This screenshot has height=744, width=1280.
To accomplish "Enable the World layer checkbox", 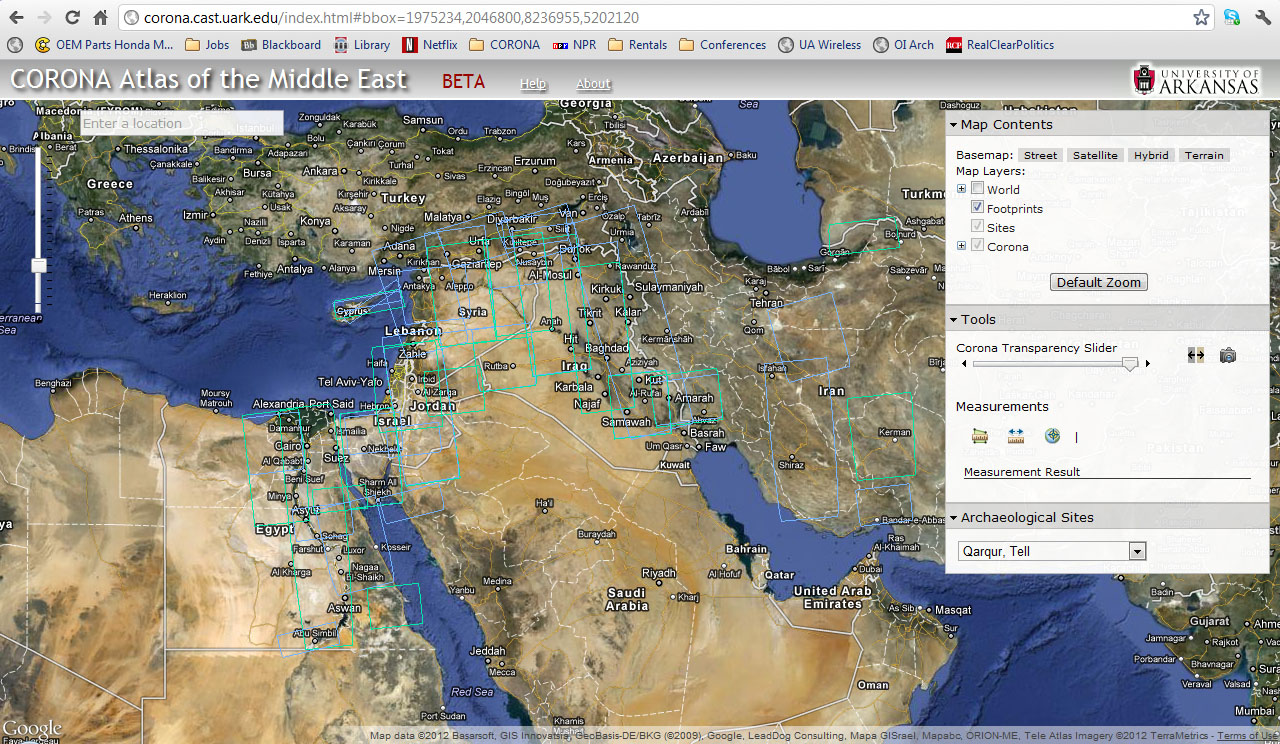I will (x=978, y=188).
